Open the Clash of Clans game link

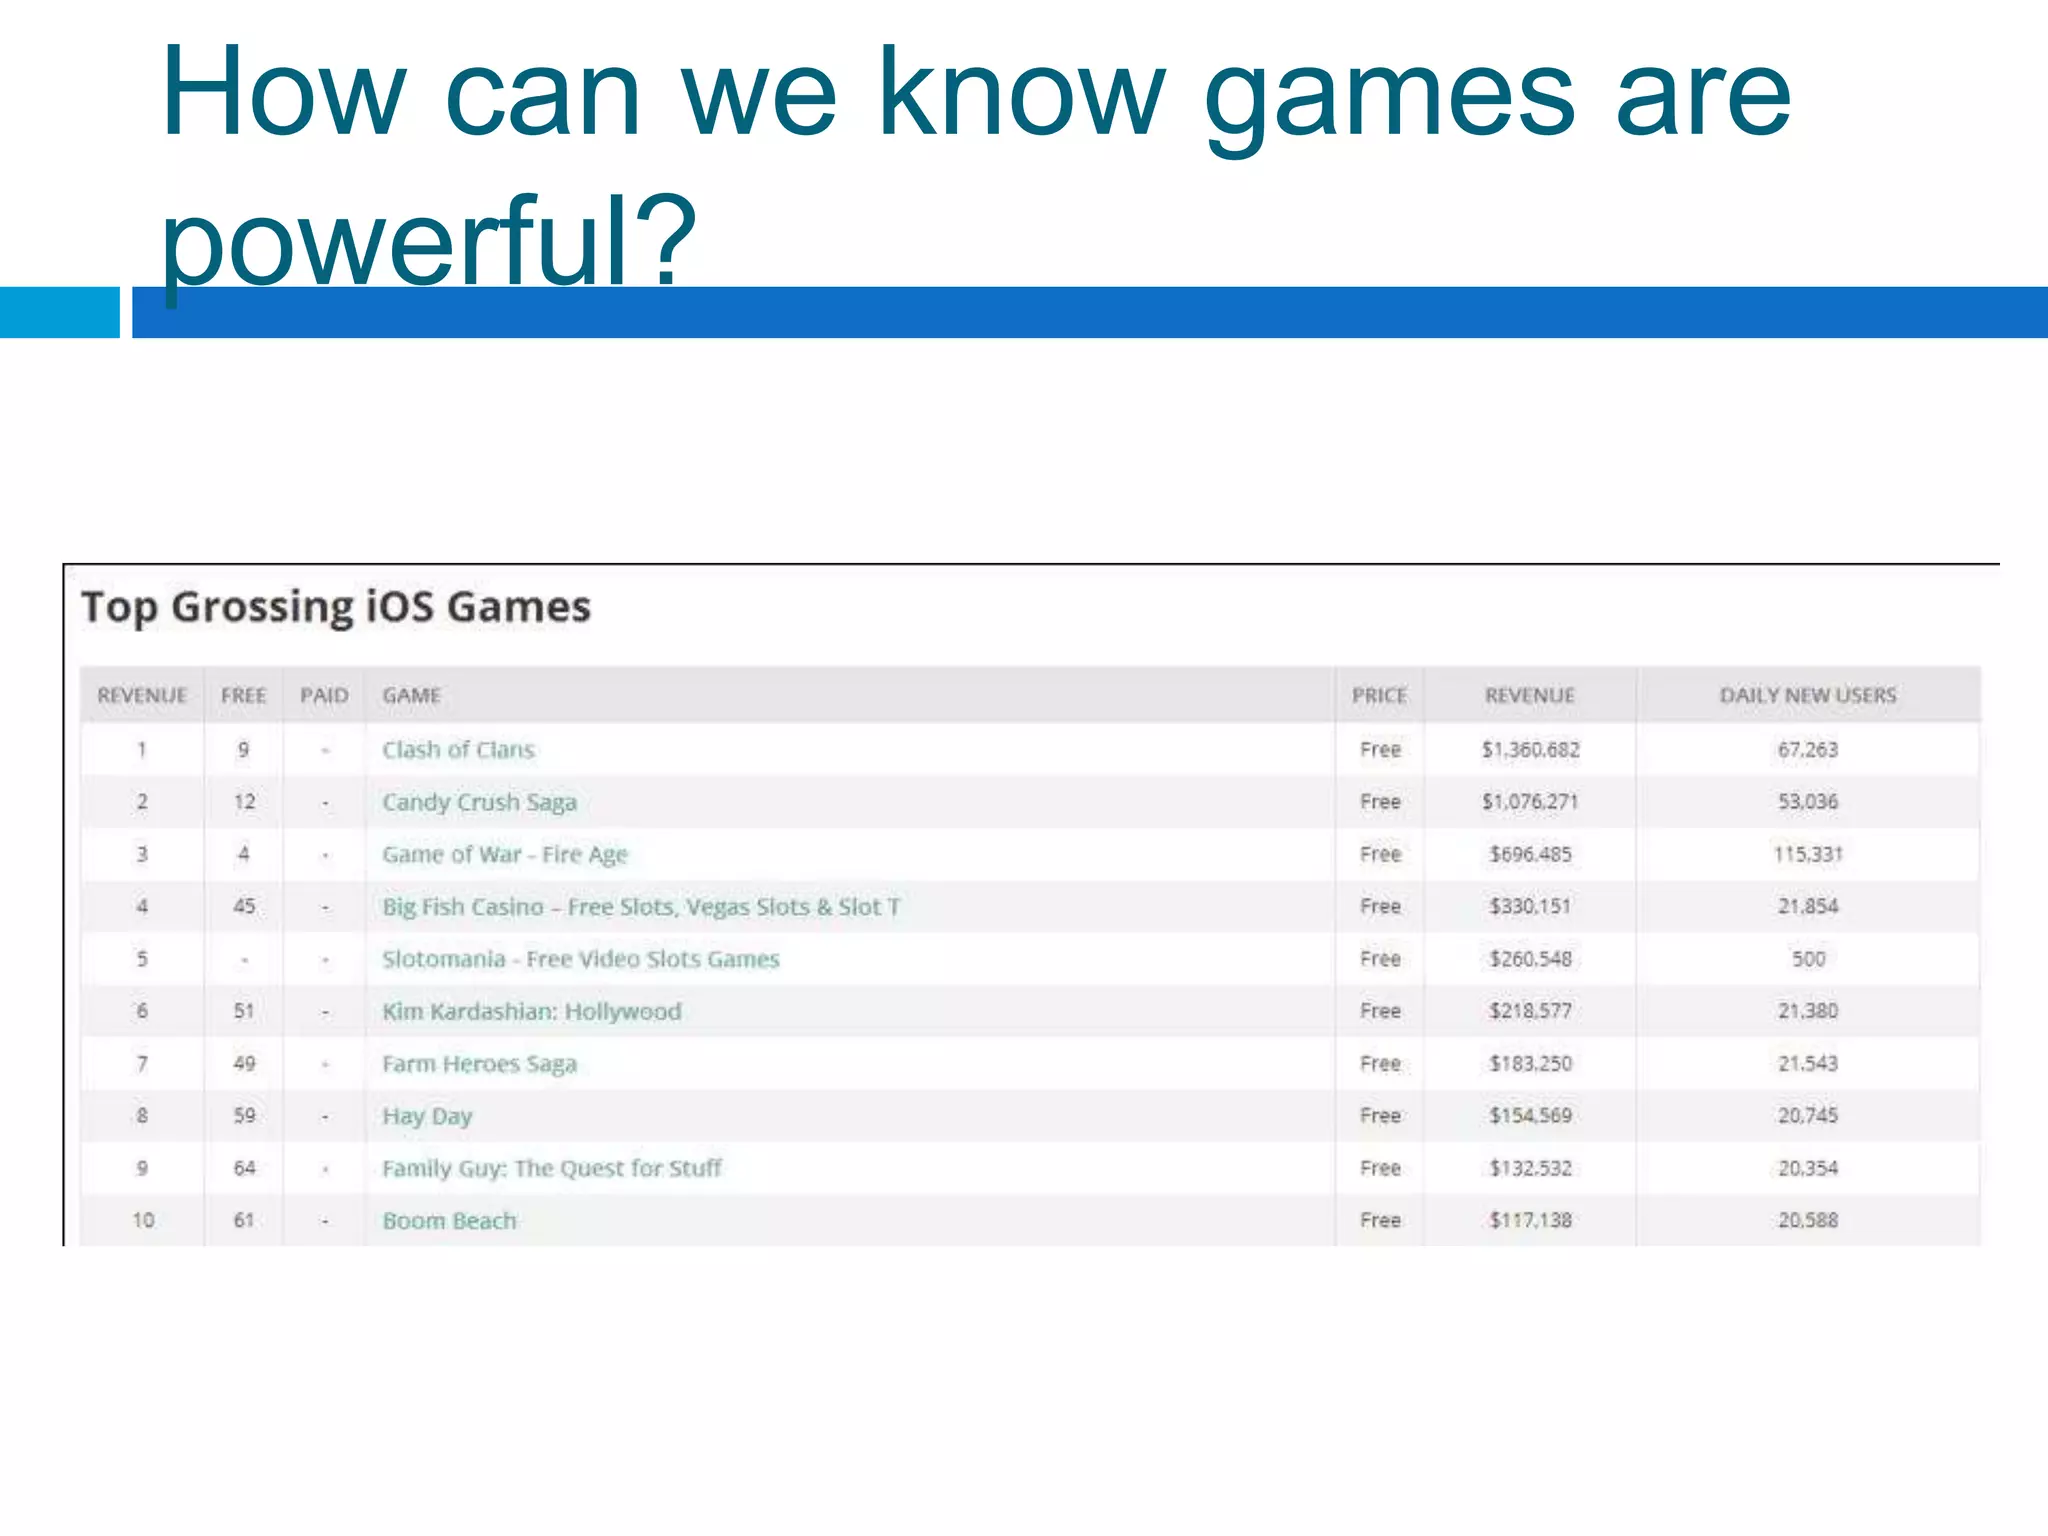pyautogui.click(x=458, y=750)
